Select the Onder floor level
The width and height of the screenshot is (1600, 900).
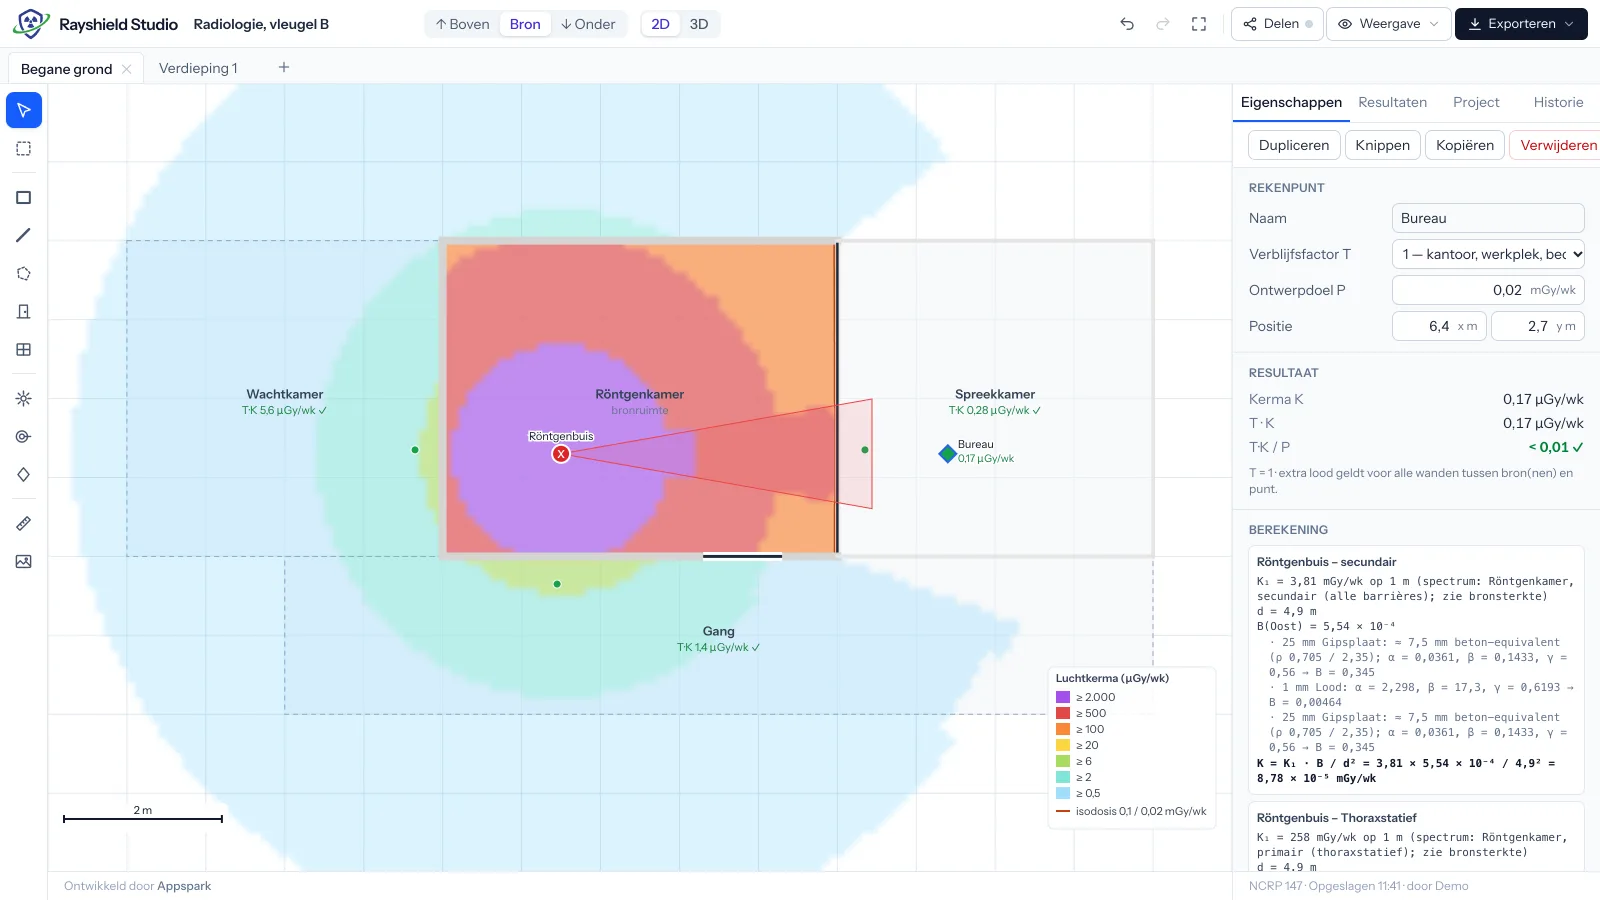588,24
